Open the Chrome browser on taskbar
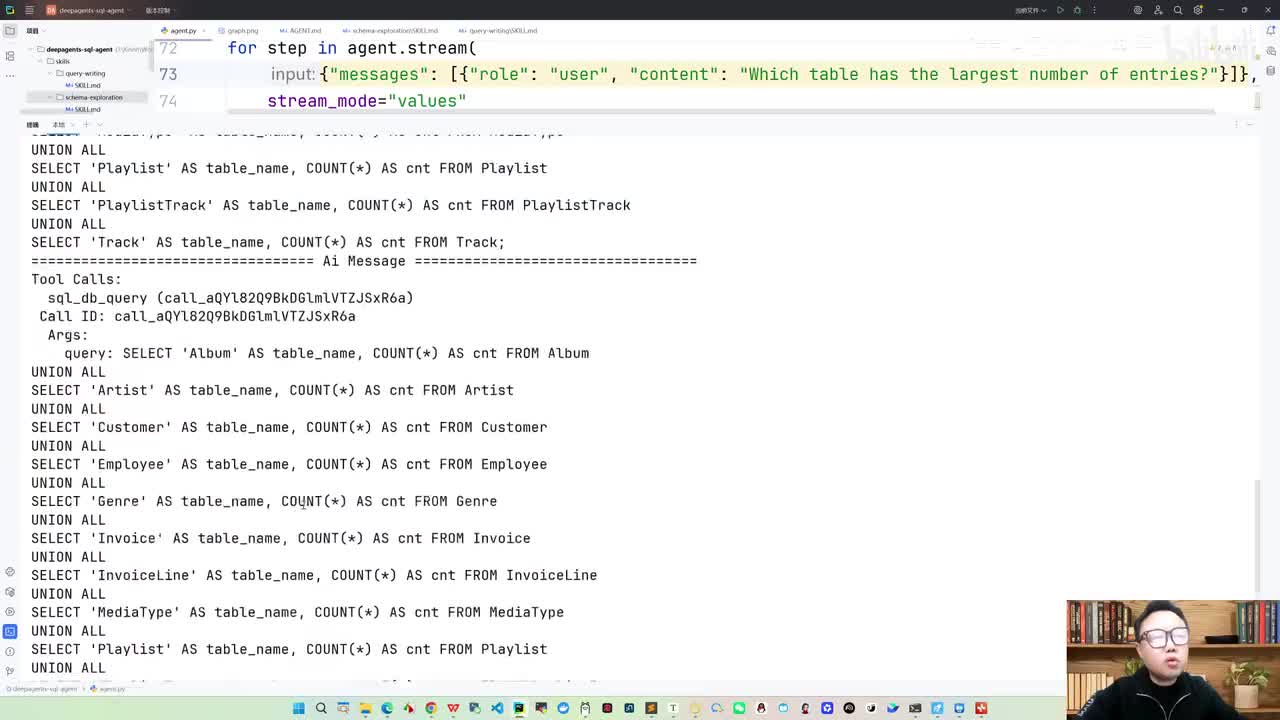 (431, 708)
